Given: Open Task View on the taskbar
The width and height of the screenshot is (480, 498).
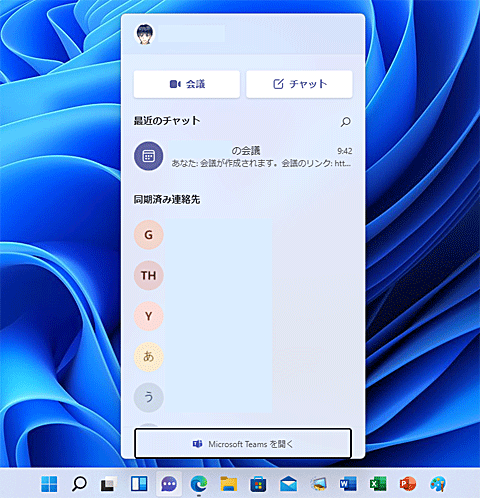Looking at the screenshot, I should coord(109,484).
